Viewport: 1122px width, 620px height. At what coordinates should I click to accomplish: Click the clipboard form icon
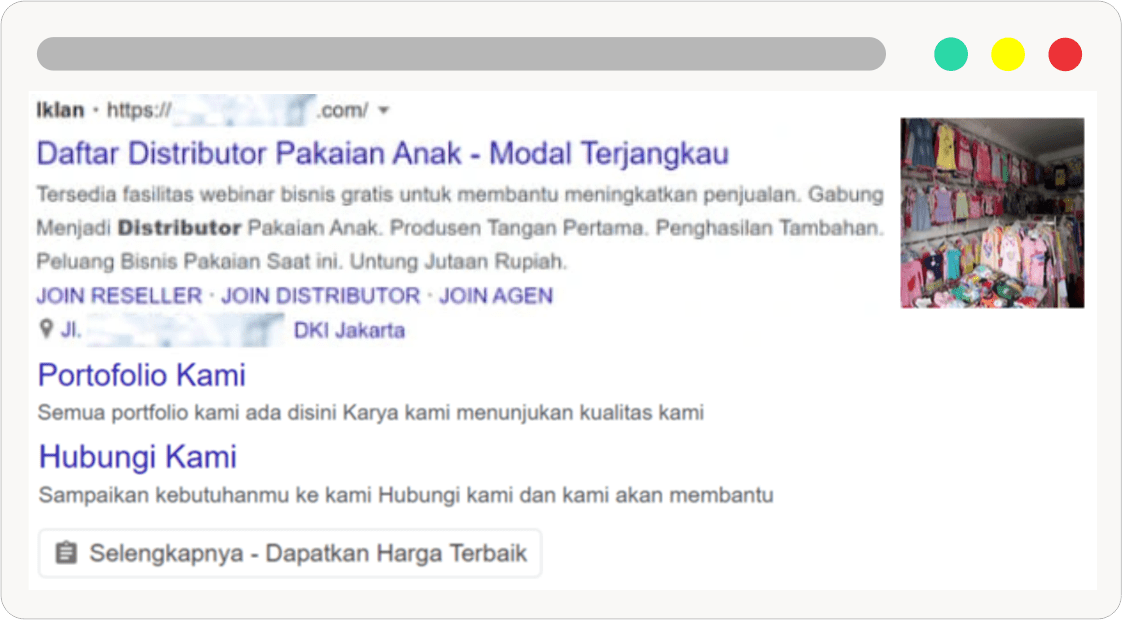66,553
